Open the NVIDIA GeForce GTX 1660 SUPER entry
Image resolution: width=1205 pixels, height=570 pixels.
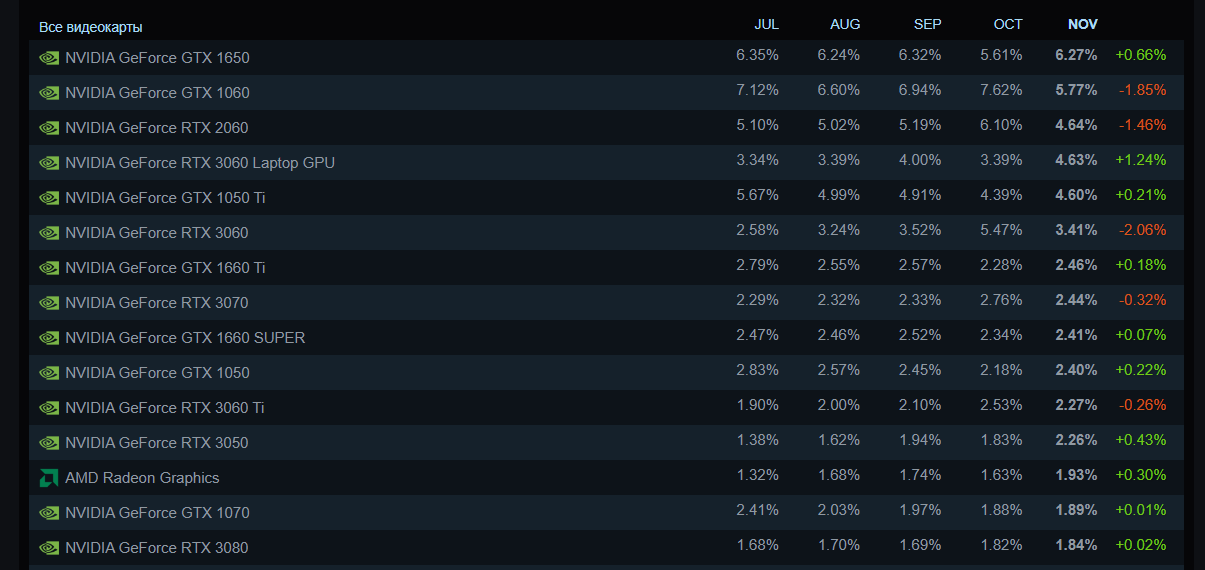[185, 338]
